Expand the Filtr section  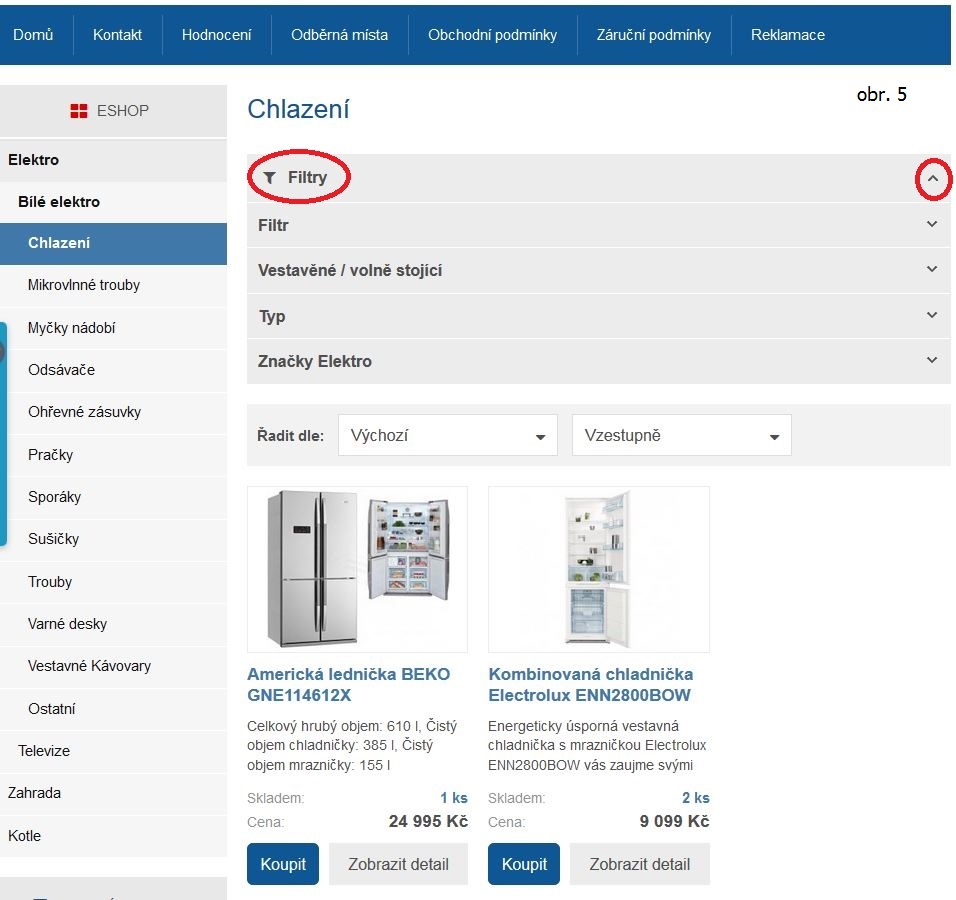point(598,225)
